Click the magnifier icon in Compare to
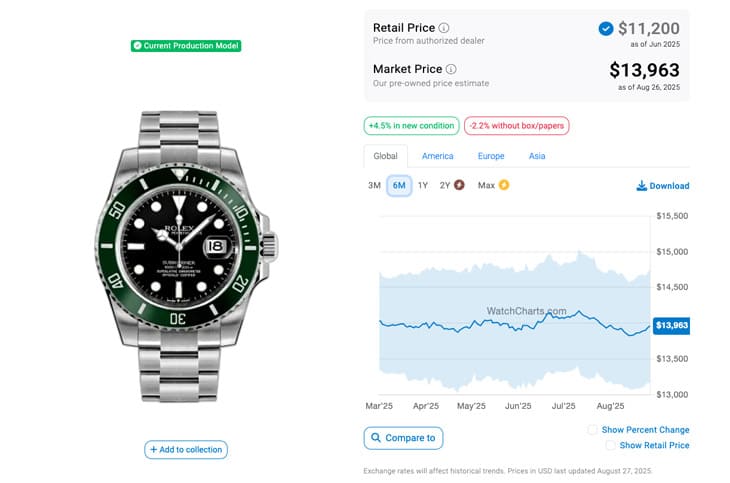This screenshot has height=483, width=730. click(x=376, y=438)
